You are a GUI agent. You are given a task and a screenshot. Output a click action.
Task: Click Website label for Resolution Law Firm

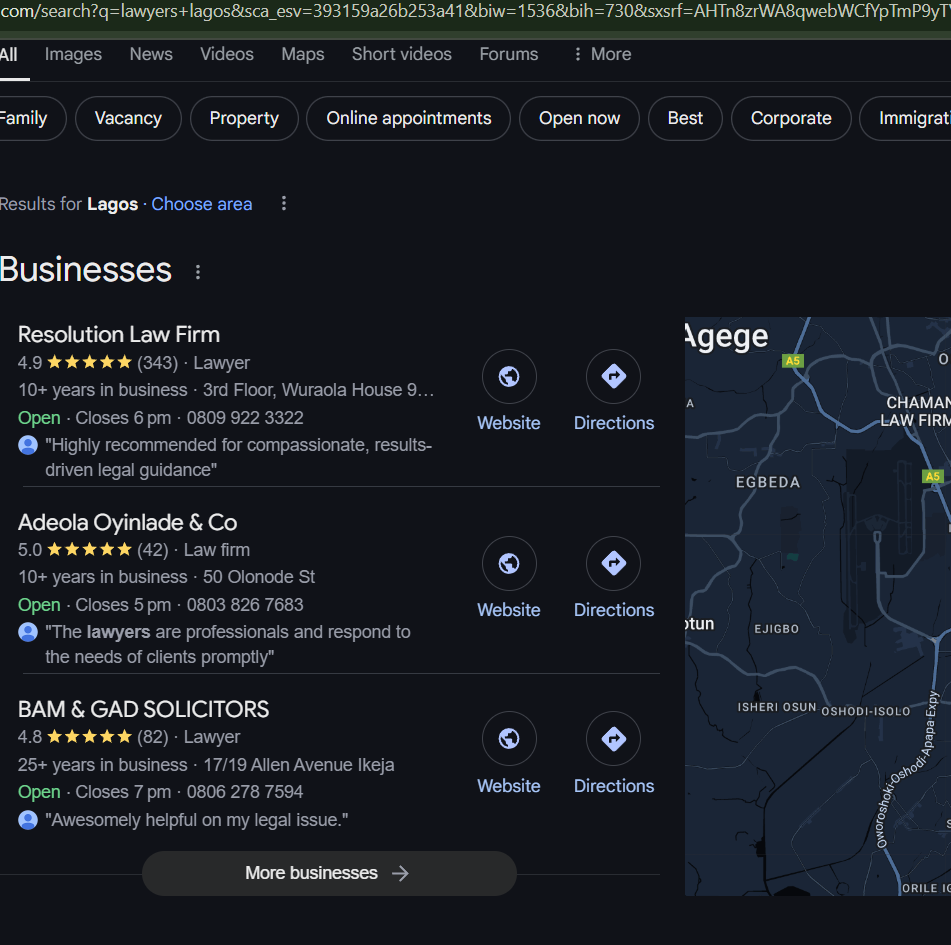click(x=509, y=423)
